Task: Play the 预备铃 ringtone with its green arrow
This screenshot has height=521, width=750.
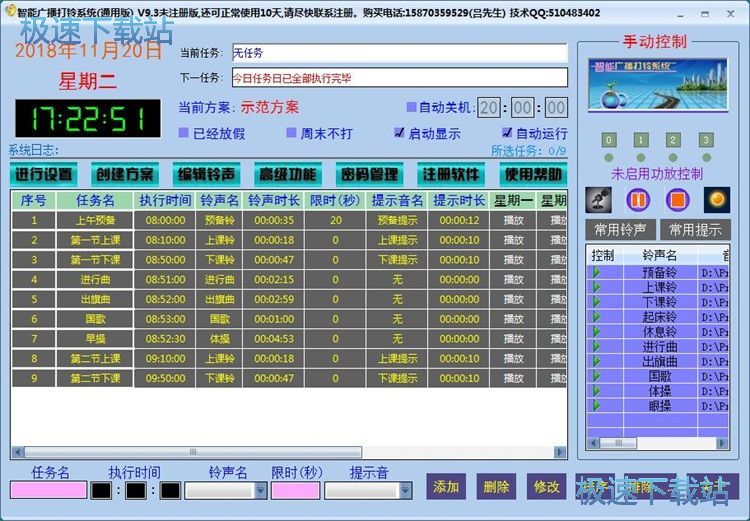Action: (596, 272)
